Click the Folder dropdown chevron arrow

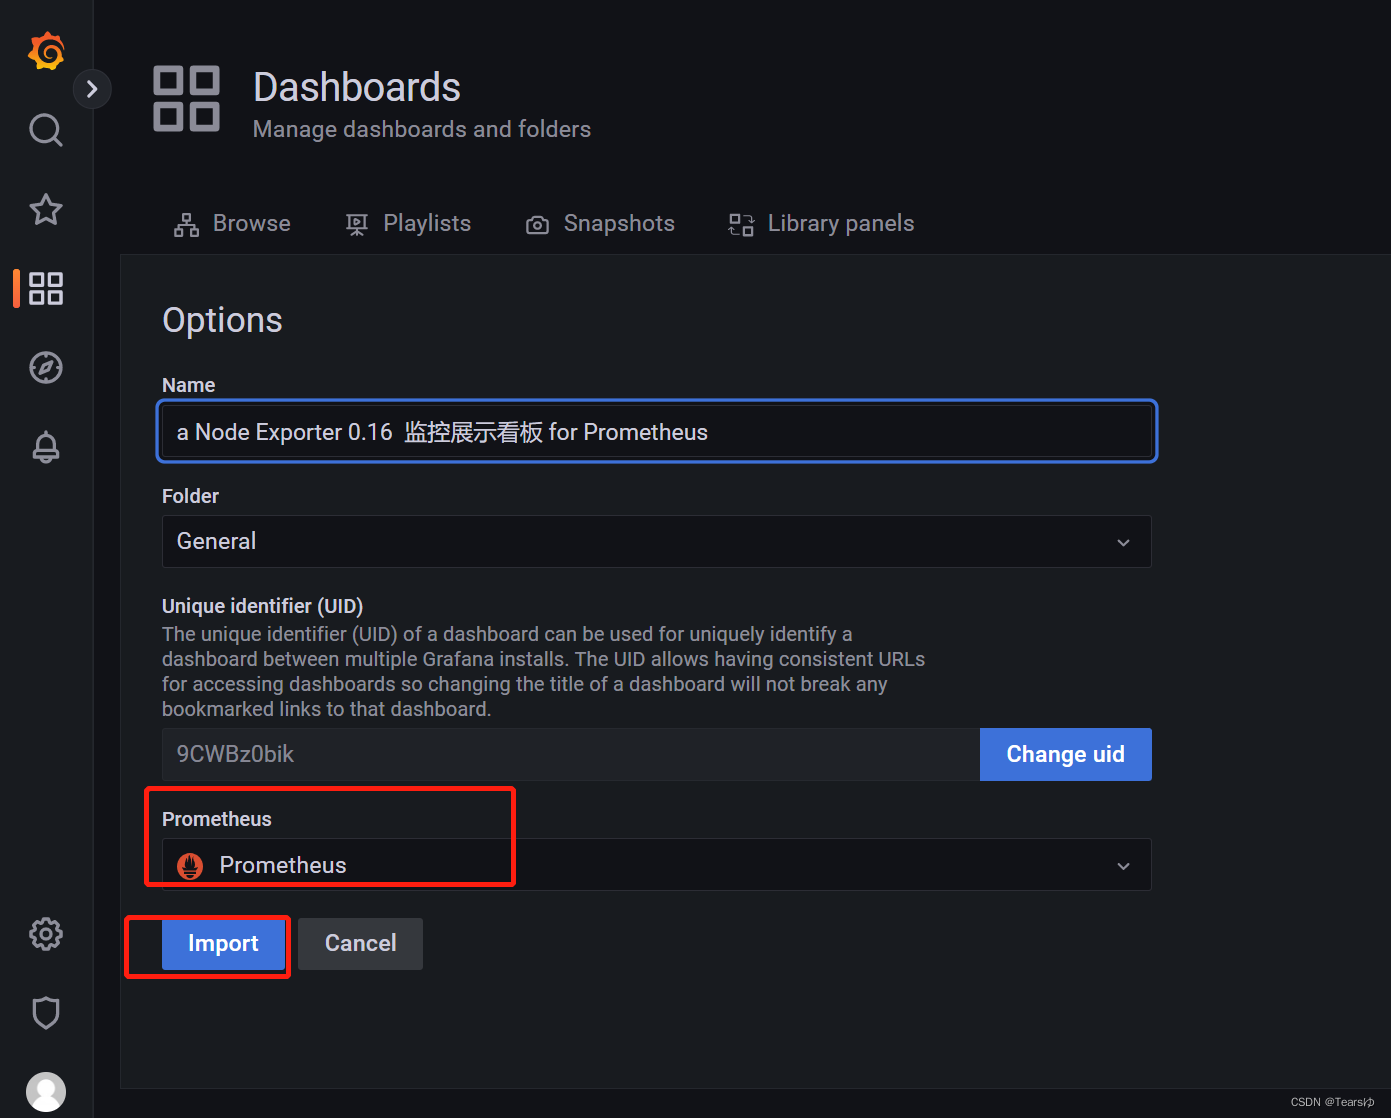1123,542
